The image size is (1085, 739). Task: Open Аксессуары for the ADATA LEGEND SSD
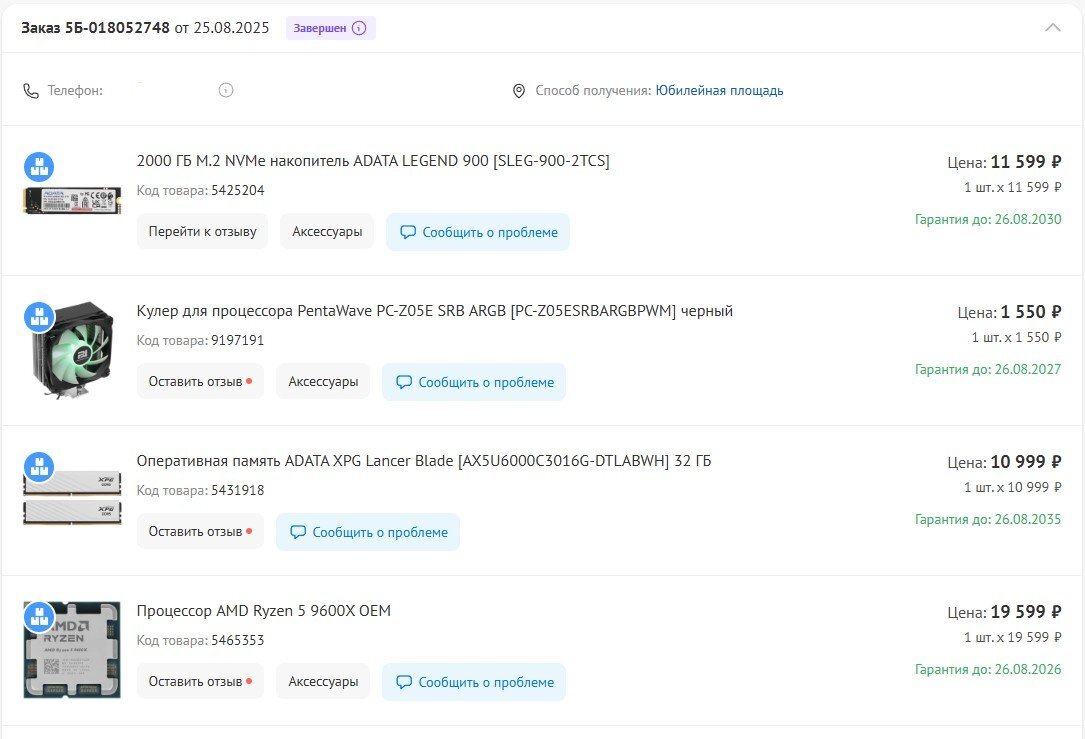coord(327,232)
